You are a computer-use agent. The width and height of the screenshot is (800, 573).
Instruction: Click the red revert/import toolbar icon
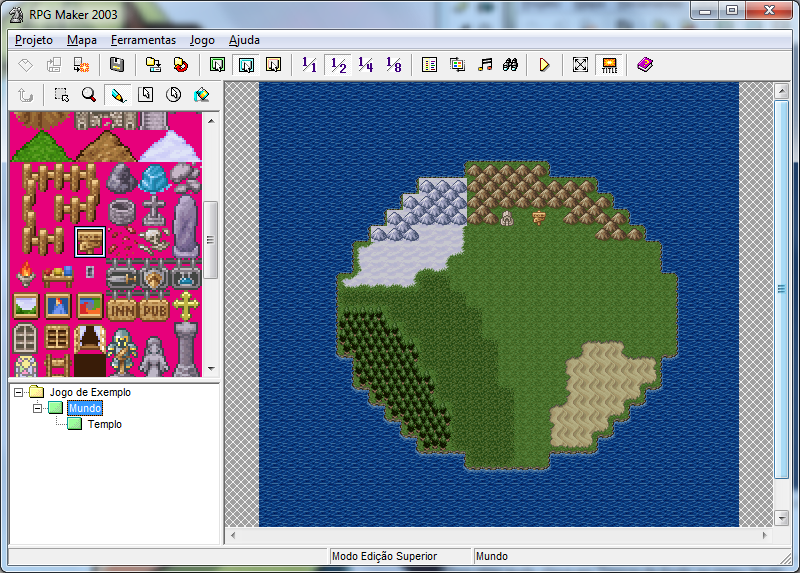coord(181,65)
